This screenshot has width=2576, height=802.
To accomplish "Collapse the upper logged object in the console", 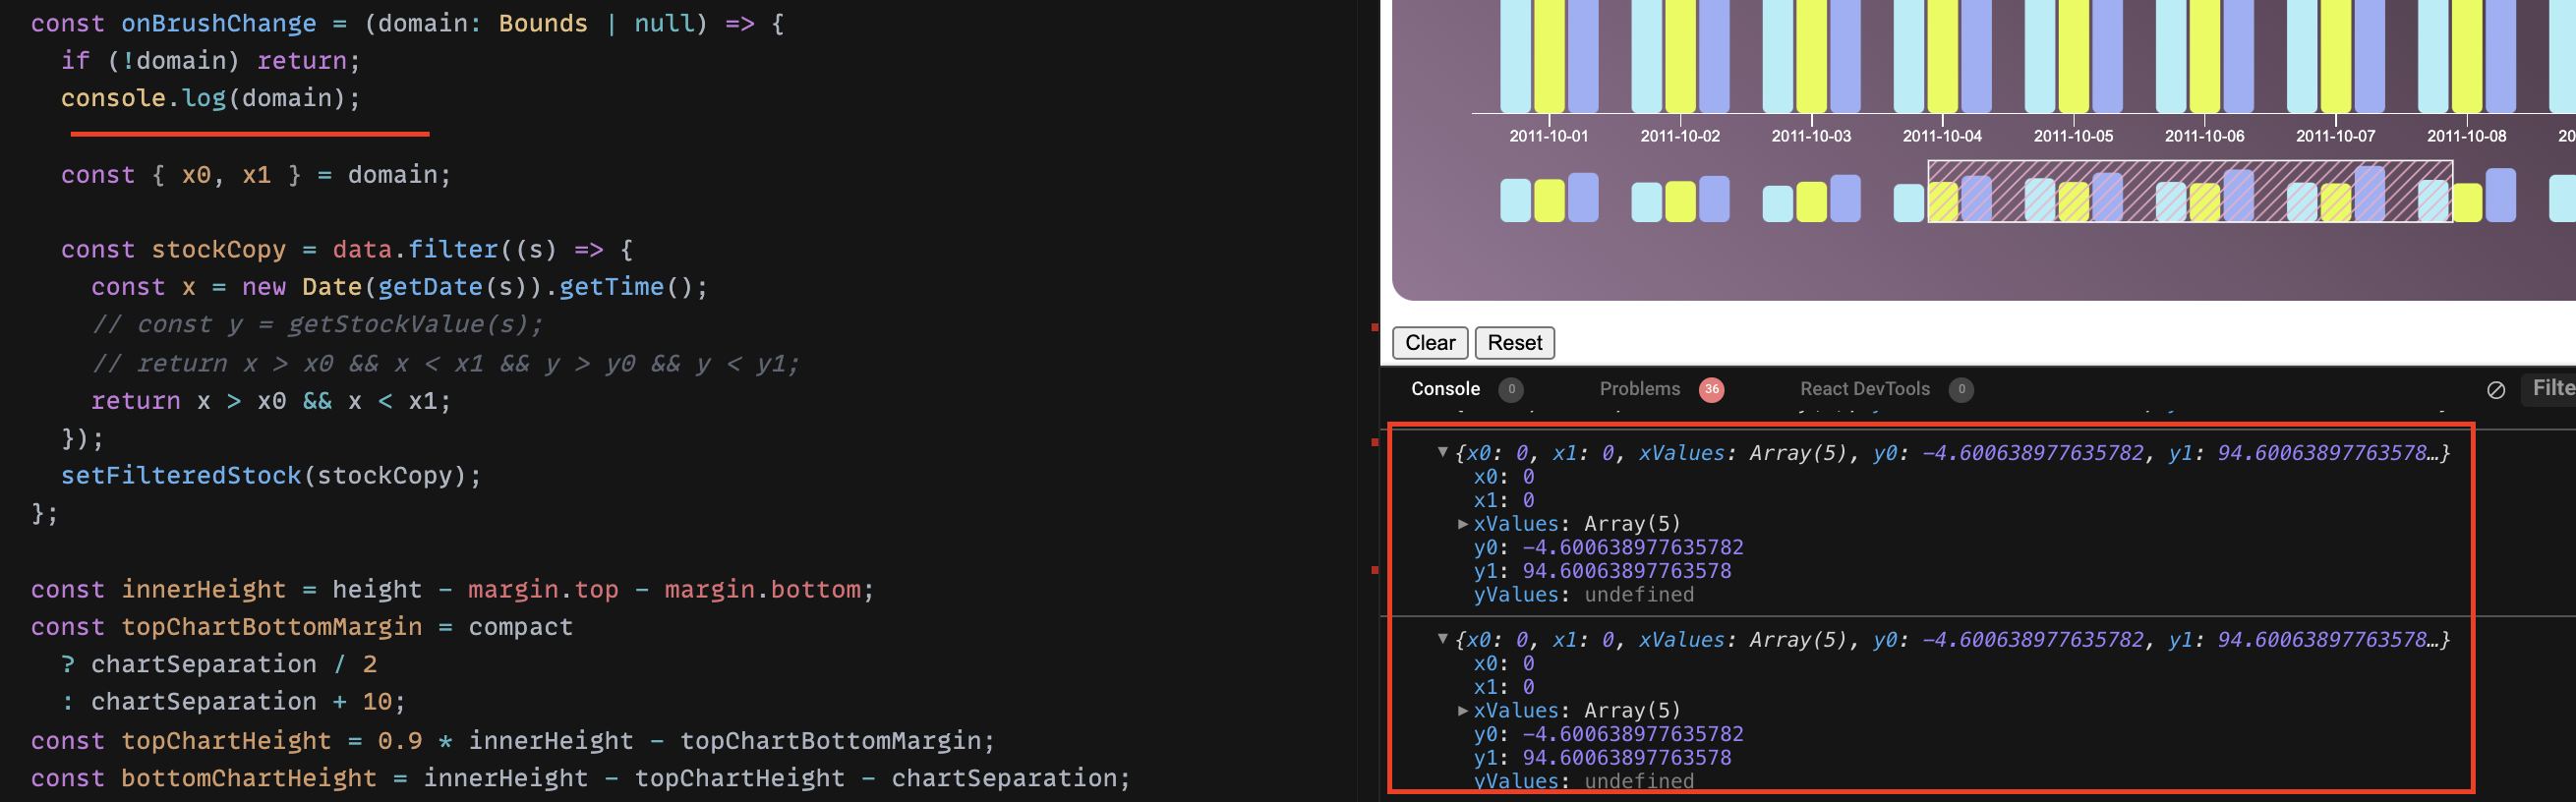I will coord(1442,452).
